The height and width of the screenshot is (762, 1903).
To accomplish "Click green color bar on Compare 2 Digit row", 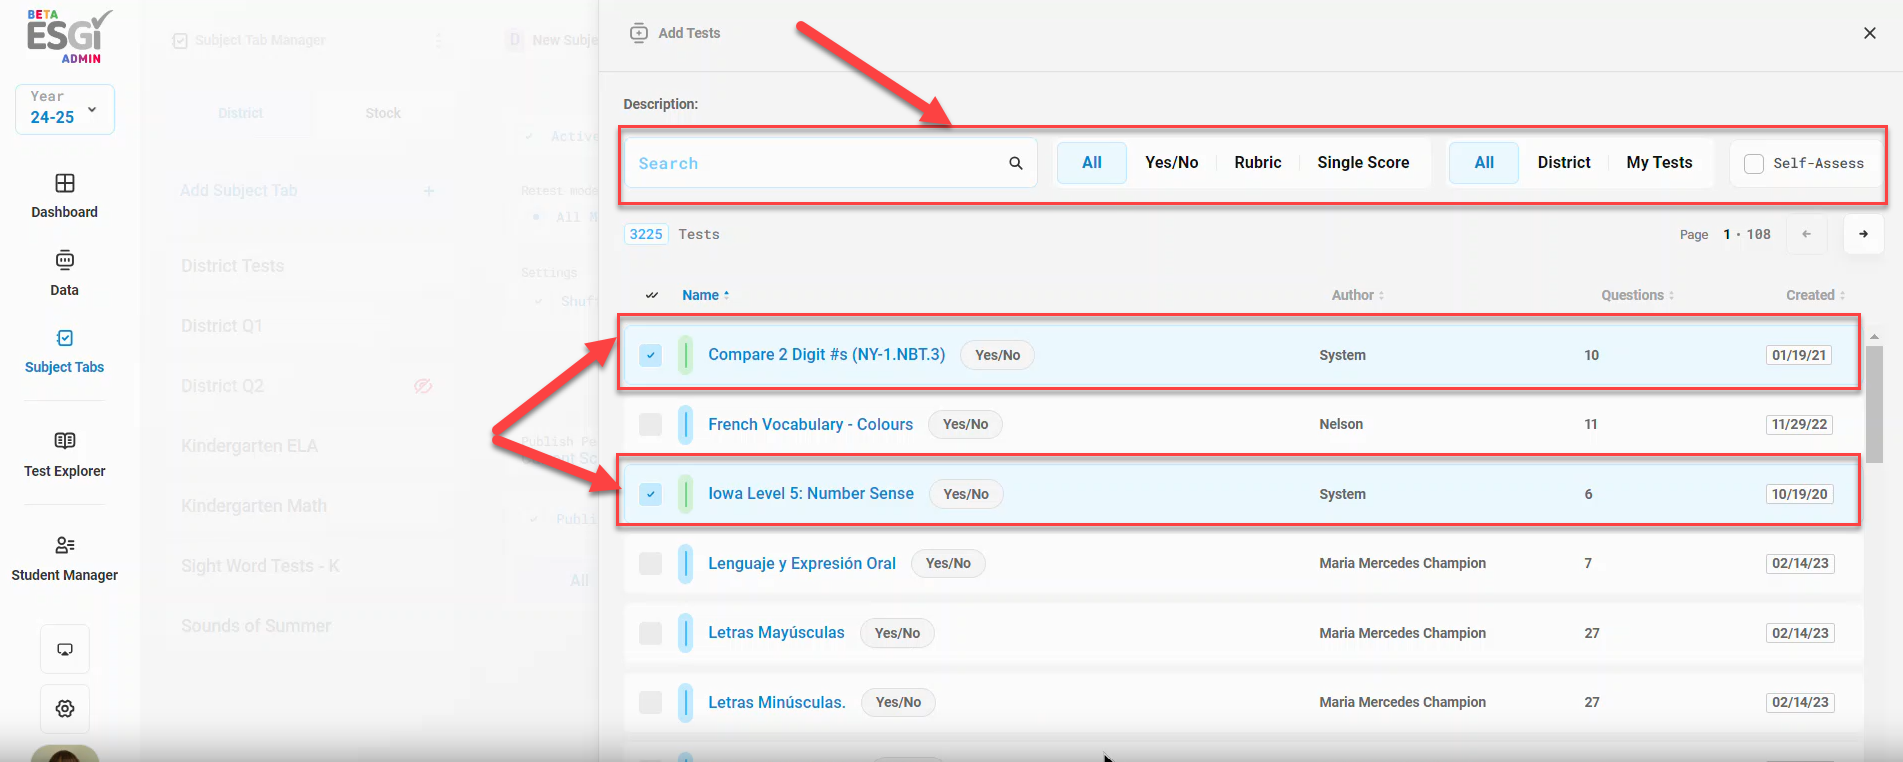I will click(x=685, y=355).
